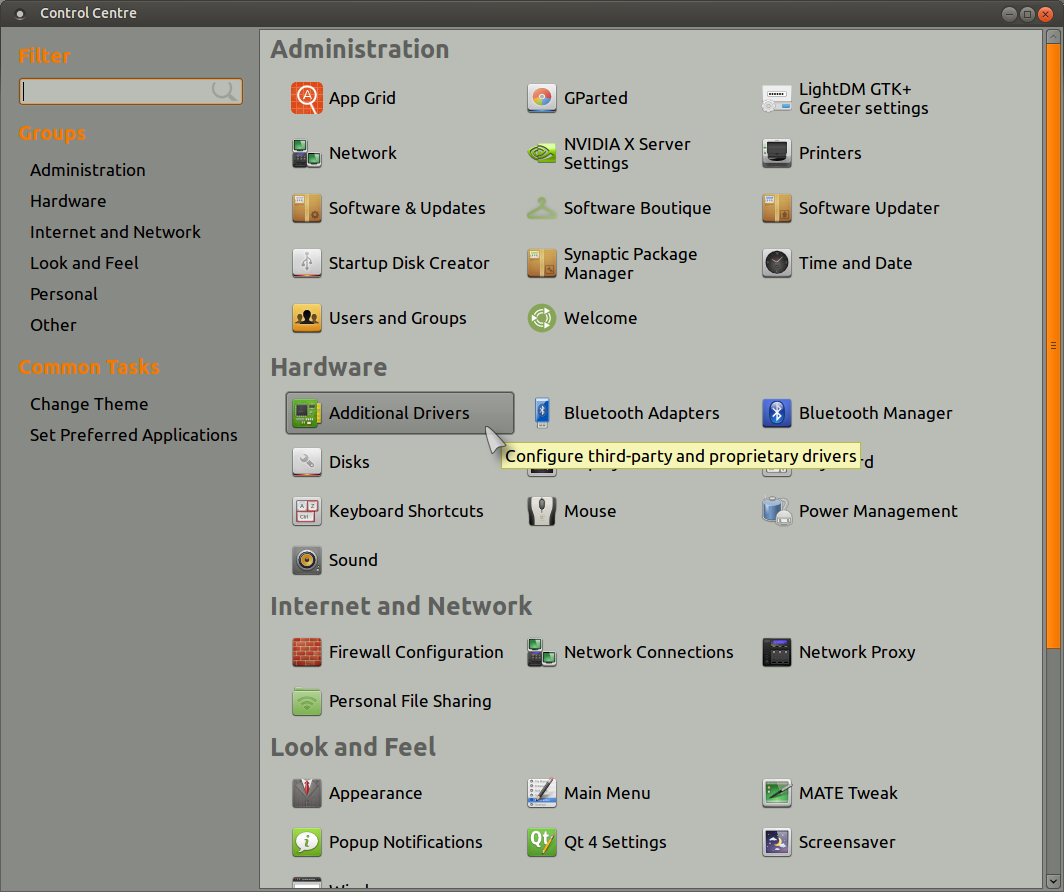Open Set Preferred Applications task
The image size is (1064, 892).
coord(134,435)
